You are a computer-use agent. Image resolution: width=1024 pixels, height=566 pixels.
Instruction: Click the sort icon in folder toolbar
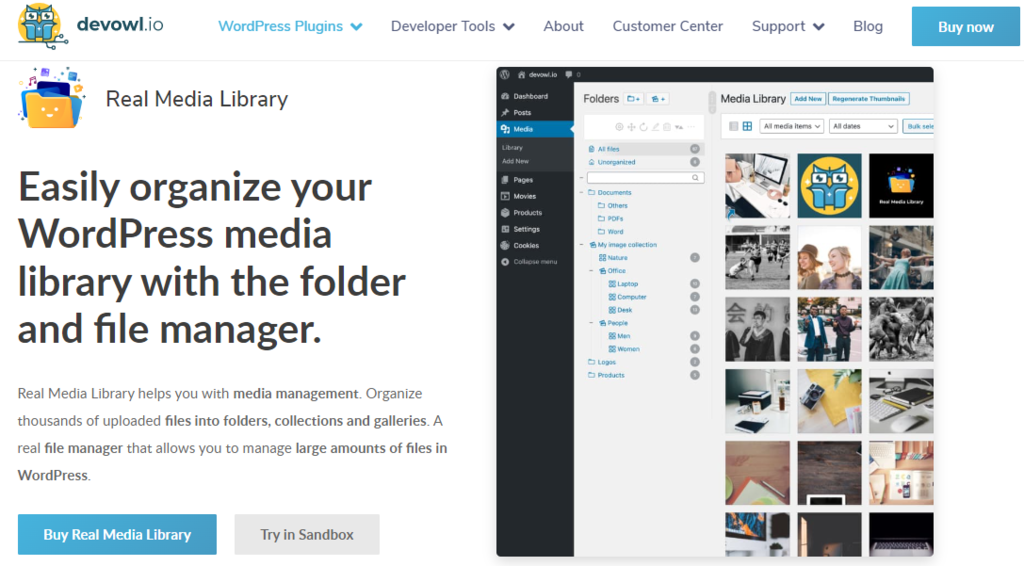point(679,127)
